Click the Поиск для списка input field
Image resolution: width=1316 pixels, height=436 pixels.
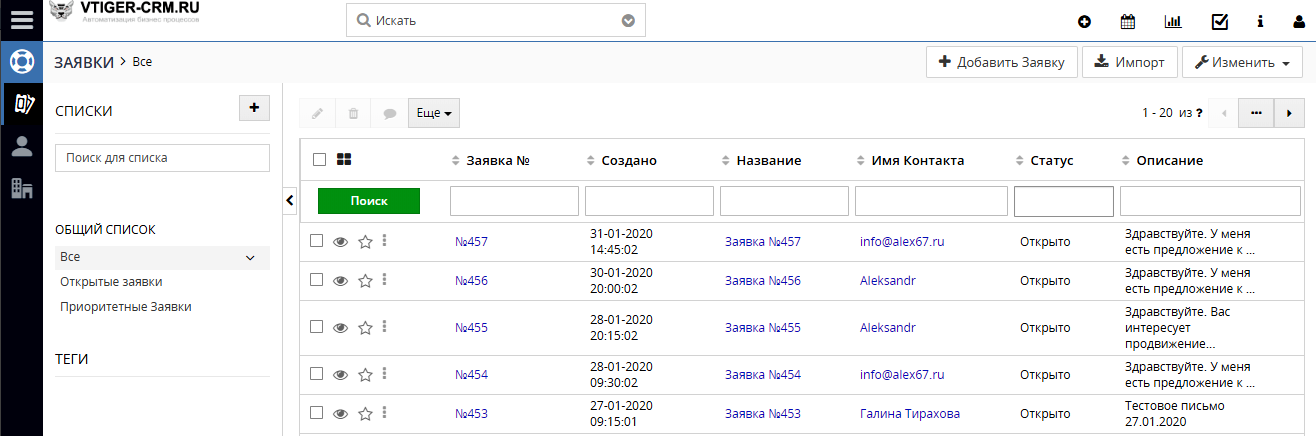tap(162, 158)
